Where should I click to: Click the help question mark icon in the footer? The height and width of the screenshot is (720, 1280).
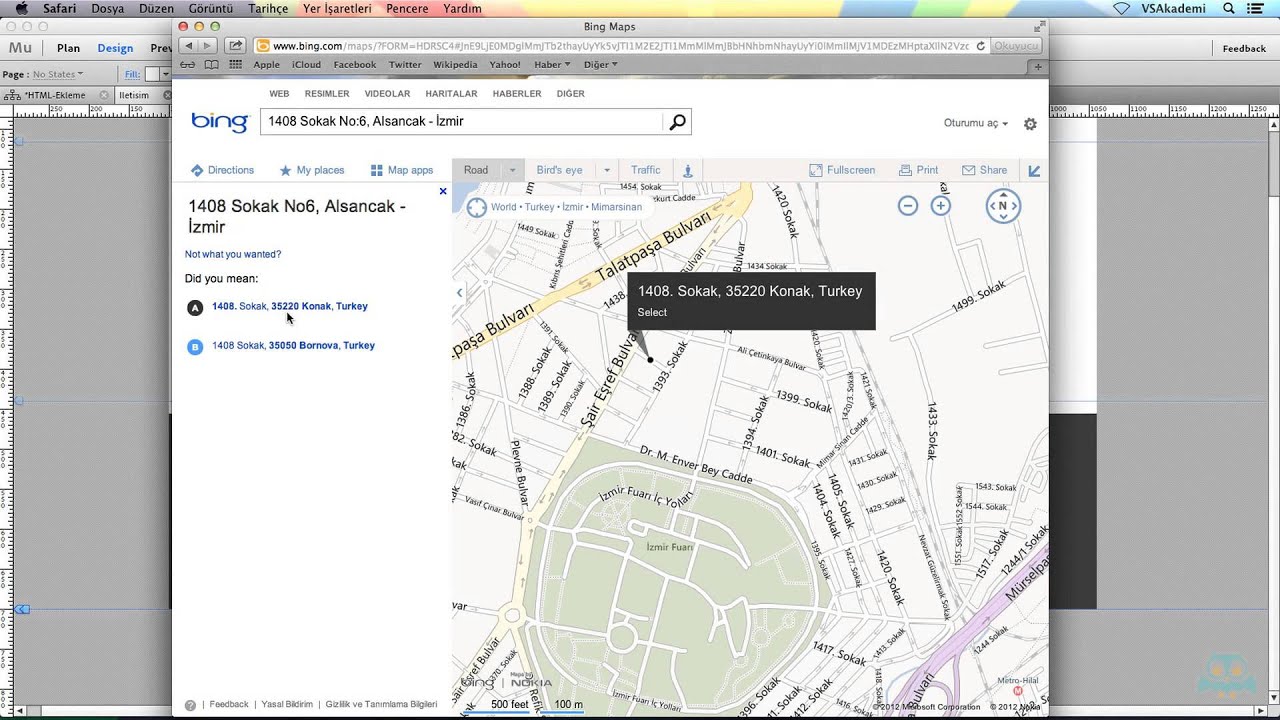(x=190, y=705)
